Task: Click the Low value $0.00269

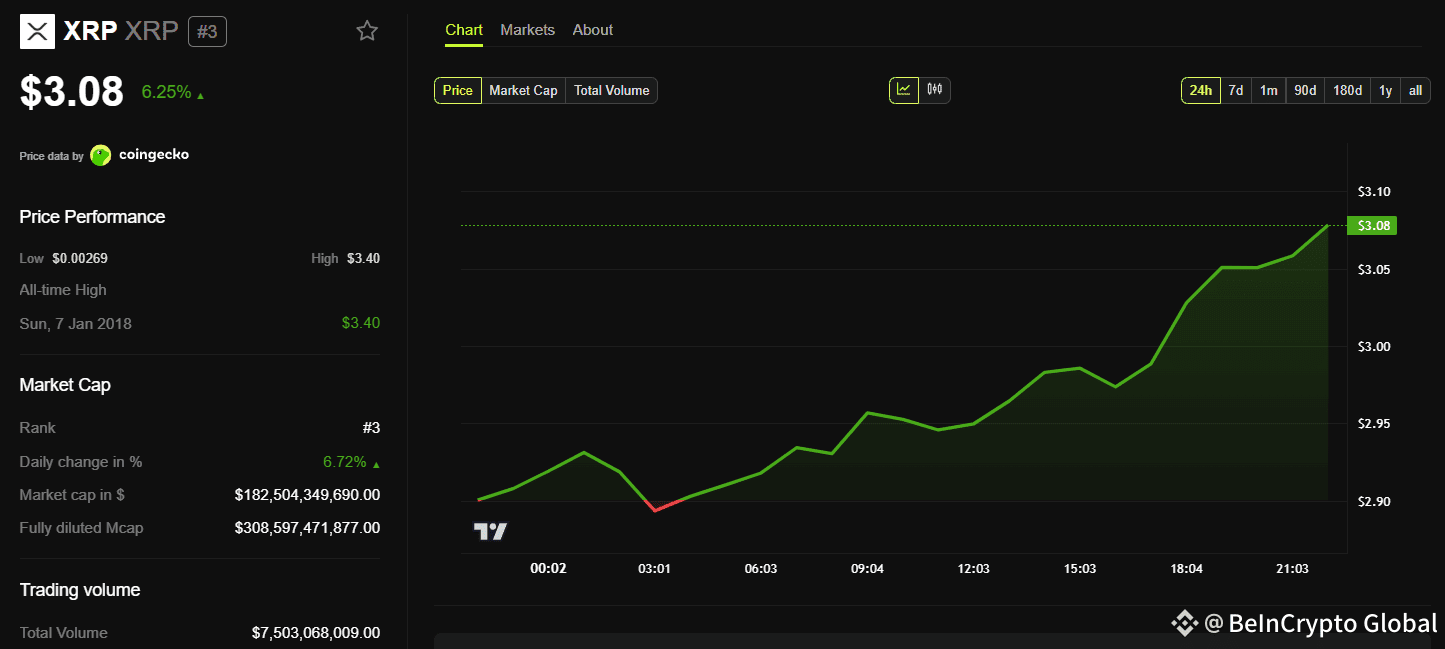Action: click(x=80, y=258)
